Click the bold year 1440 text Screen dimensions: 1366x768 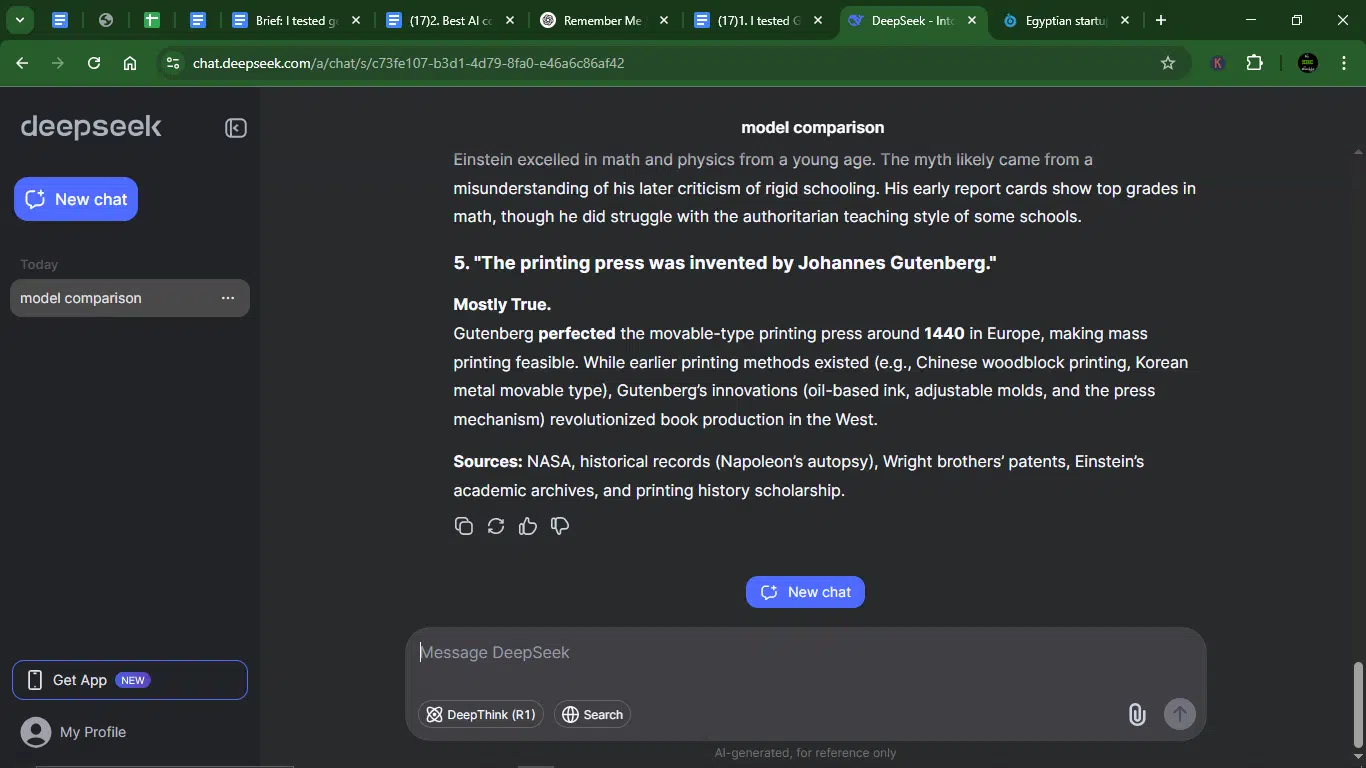(944, 333)
